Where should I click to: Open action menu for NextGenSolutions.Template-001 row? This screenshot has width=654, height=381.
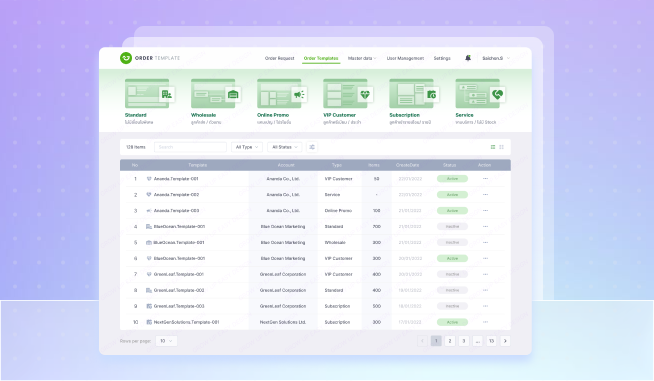(x=485, y=322)
